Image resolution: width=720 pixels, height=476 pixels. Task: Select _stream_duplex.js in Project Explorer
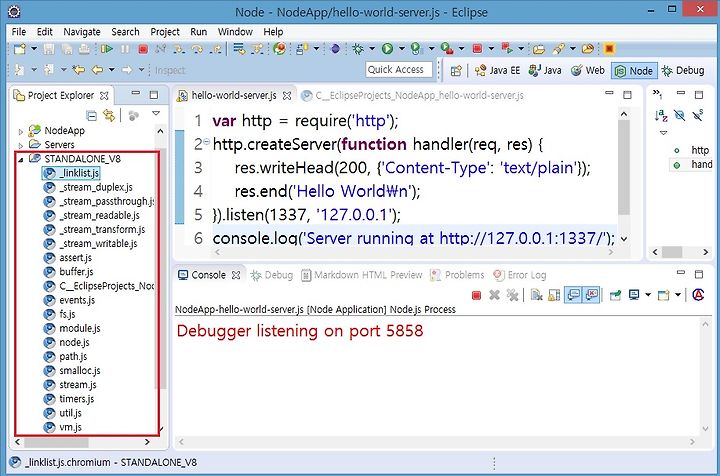click(88, 187)
